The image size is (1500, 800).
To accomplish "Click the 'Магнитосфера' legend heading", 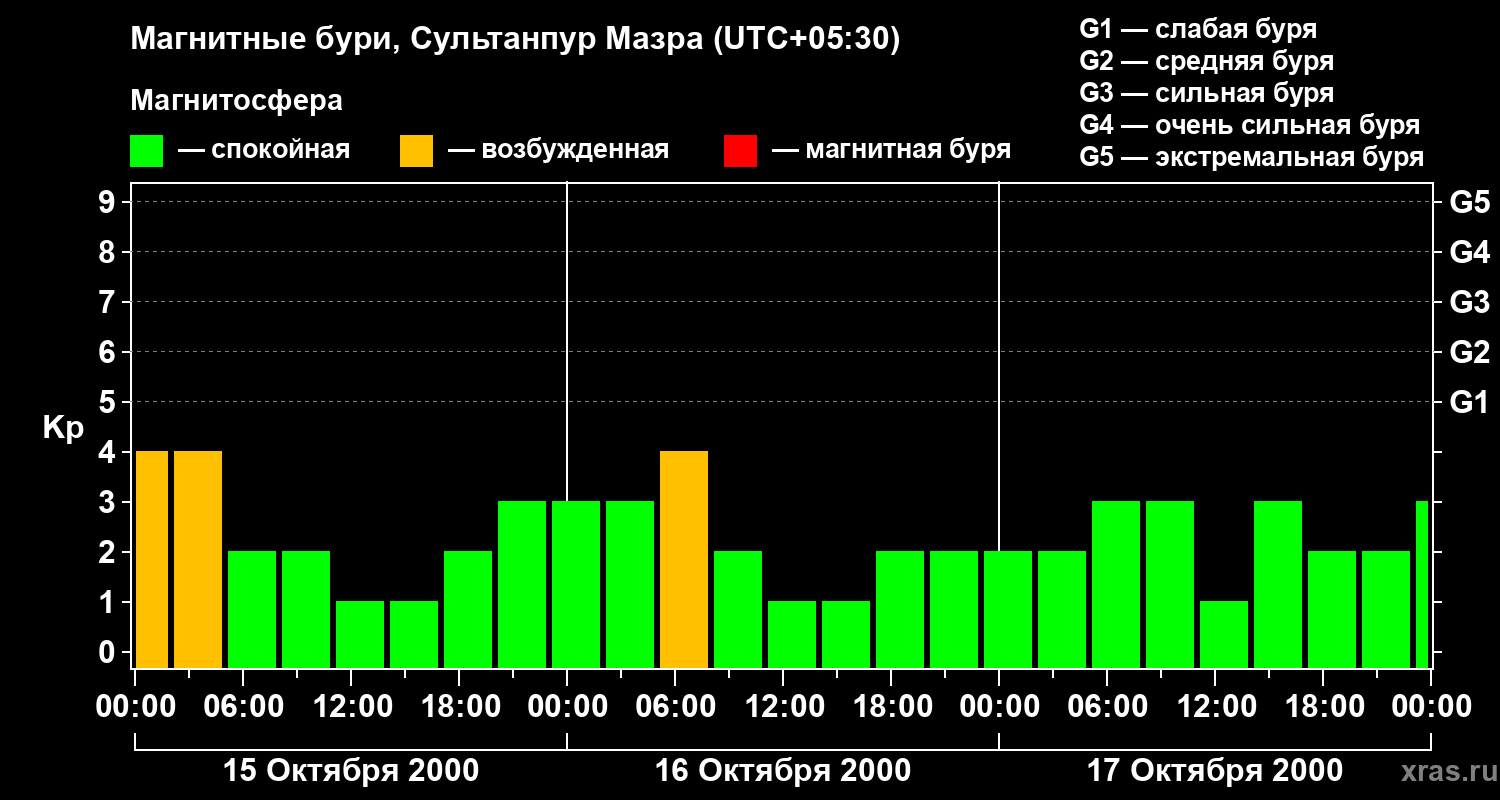I will click(237, 101).
